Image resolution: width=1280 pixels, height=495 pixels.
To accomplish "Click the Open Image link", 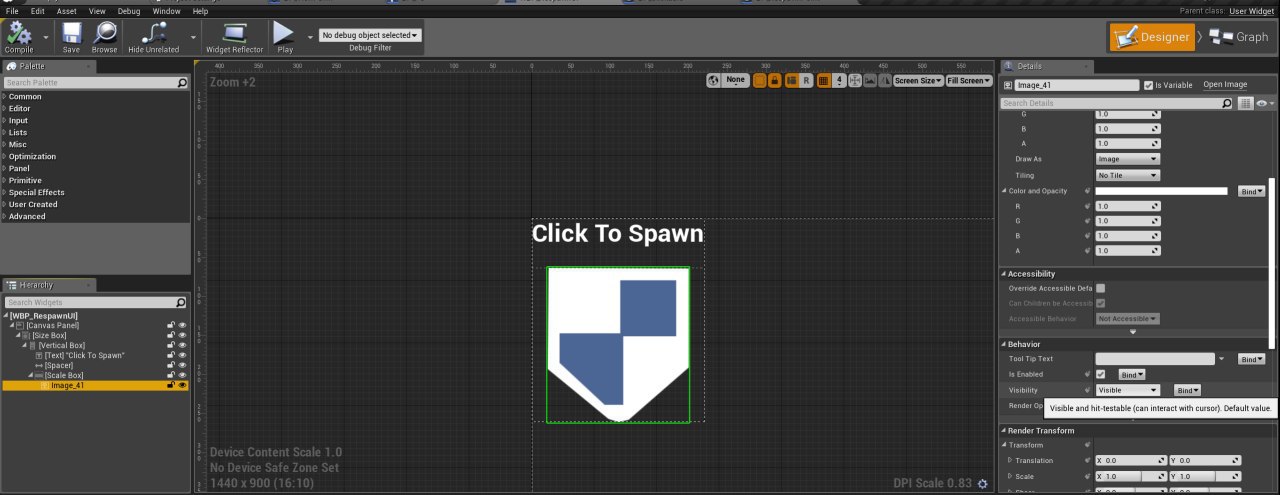I will 1225,85.
